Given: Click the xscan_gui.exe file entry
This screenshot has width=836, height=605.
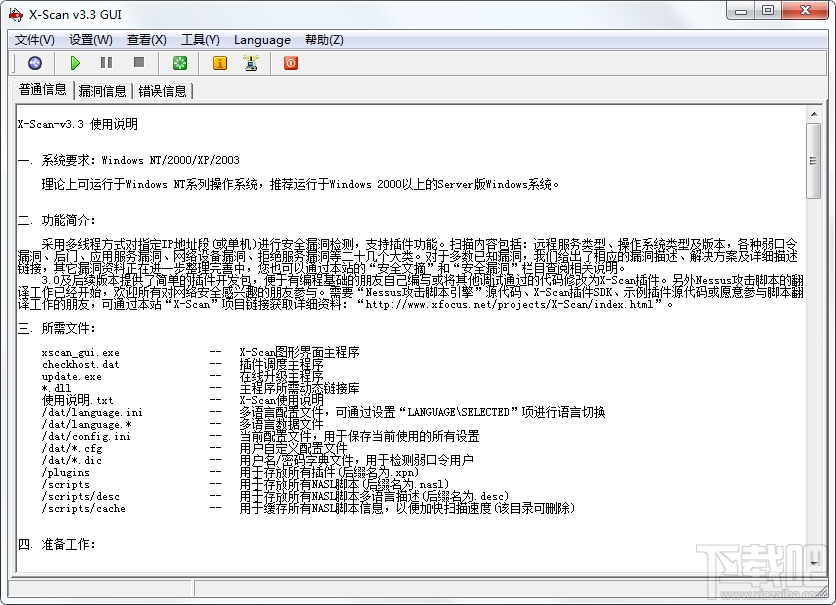Looking at the screenshot, I should (81, 353).
